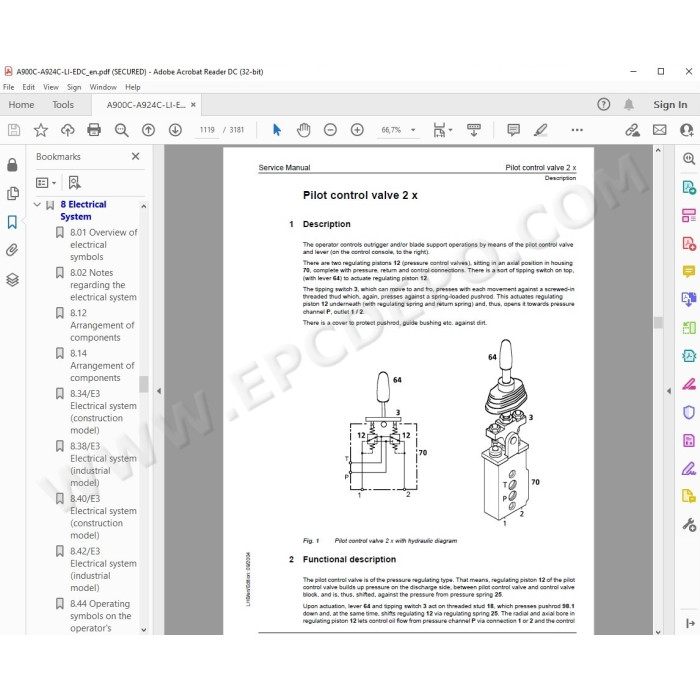The image size is (700, 700).
Task: Select the highlighter pen tool
Action: (x=541, y=130)
